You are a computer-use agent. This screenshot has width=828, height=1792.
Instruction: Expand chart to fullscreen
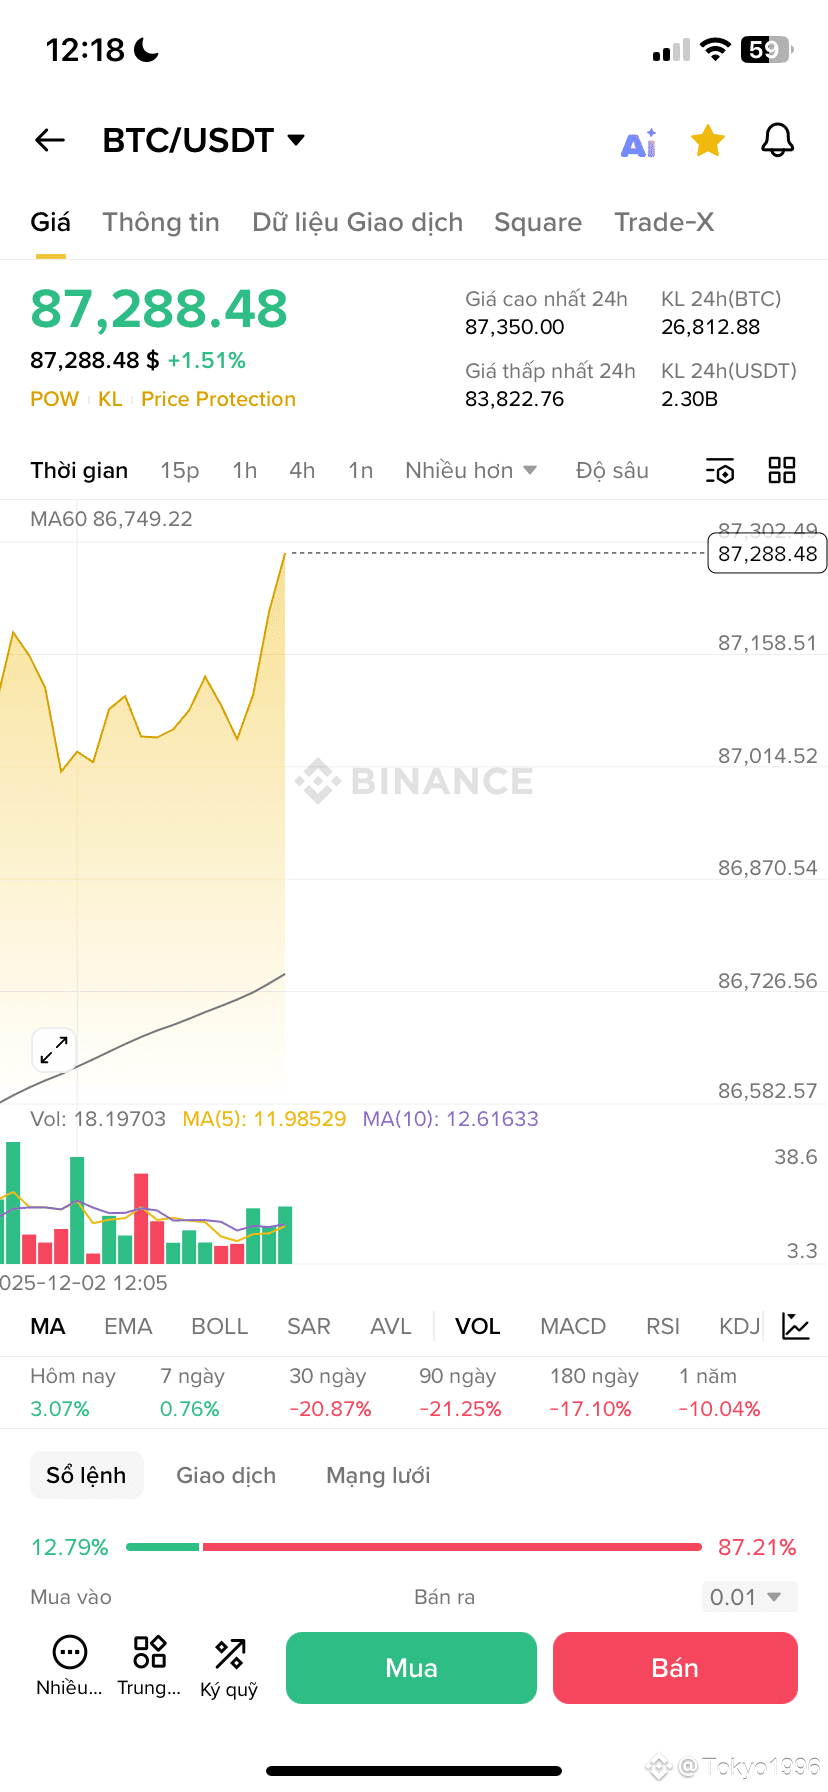click(x=54, y=1050)
